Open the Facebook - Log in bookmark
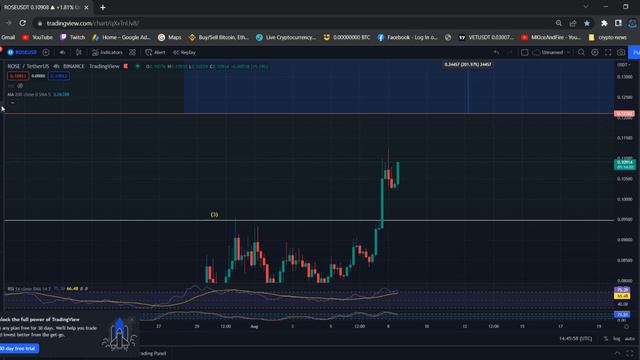Image resolution: width=640 pixels, height=360 pixels. coord(408,37)
